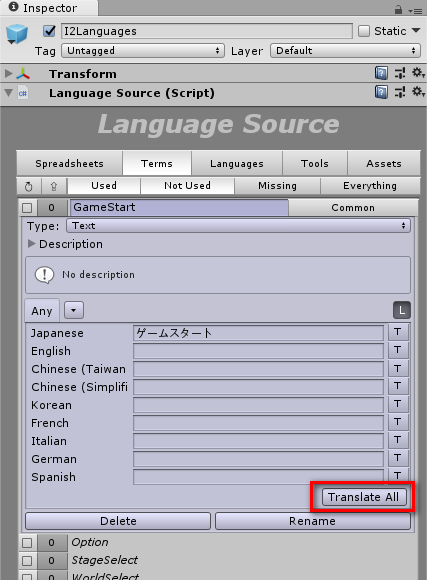Open the Assets tab
427x580 pixels.
click(384, 163)
